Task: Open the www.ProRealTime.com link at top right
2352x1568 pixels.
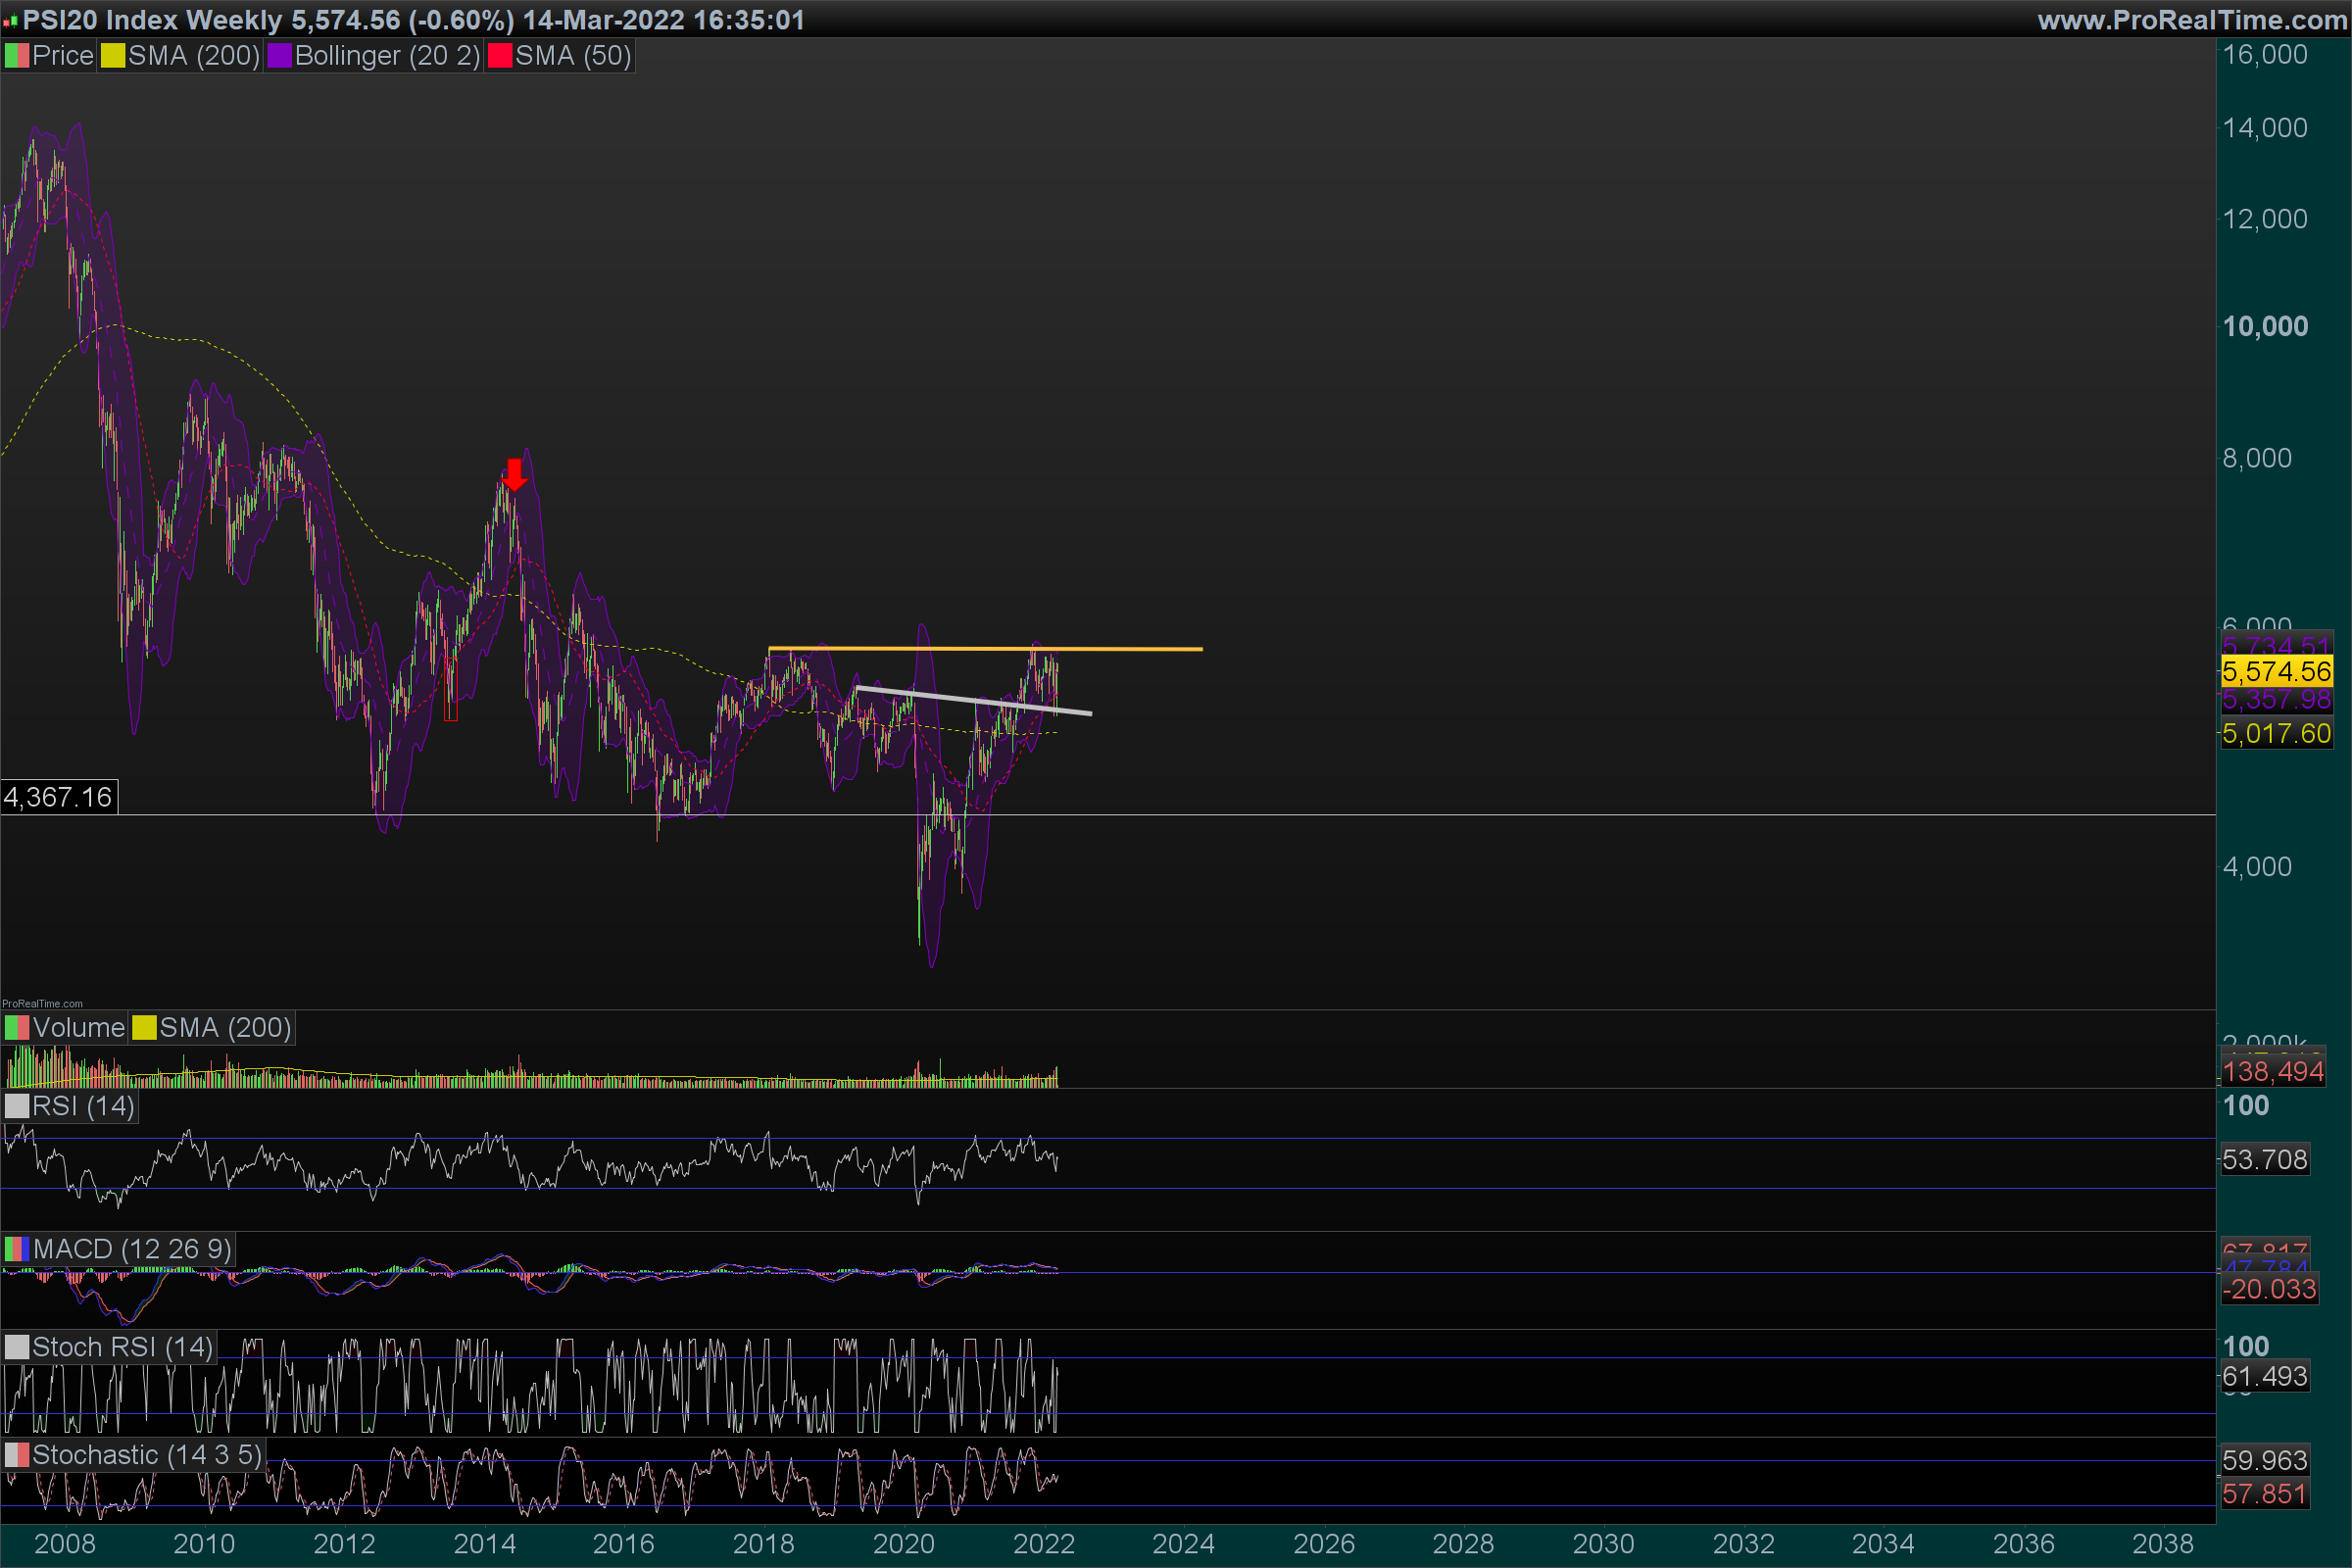Action: click(2191, 20)
